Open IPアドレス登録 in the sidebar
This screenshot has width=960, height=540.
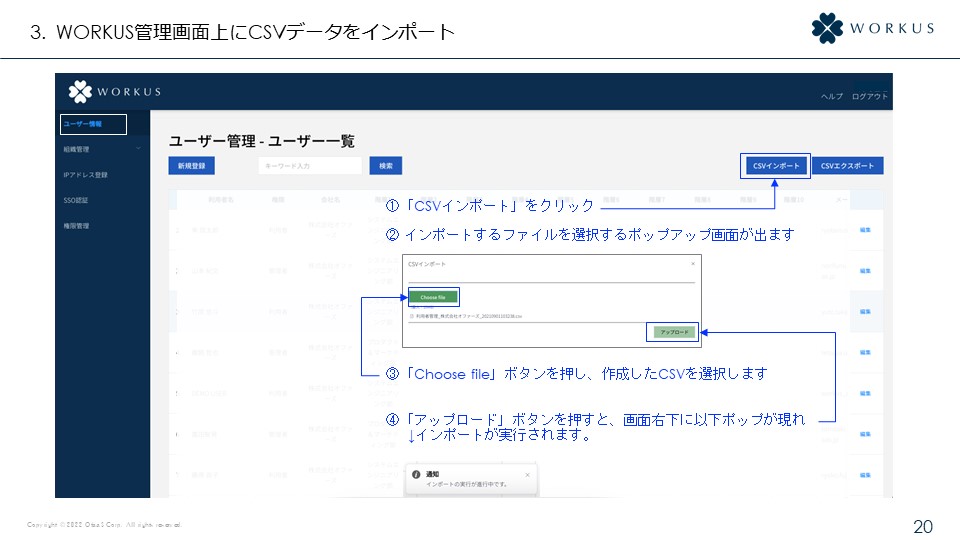(x=85, y=175)
